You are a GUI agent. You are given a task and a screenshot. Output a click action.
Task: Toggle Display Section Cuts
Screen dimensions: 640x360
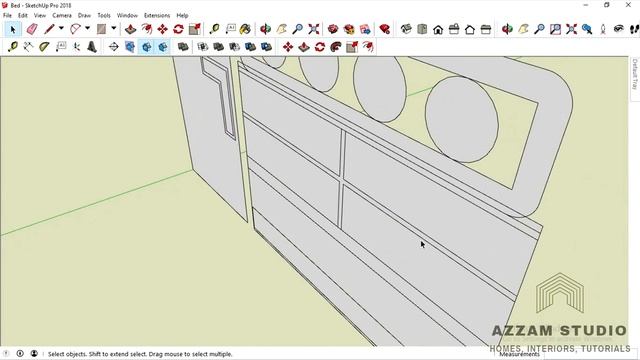click(x=146, y=47)
